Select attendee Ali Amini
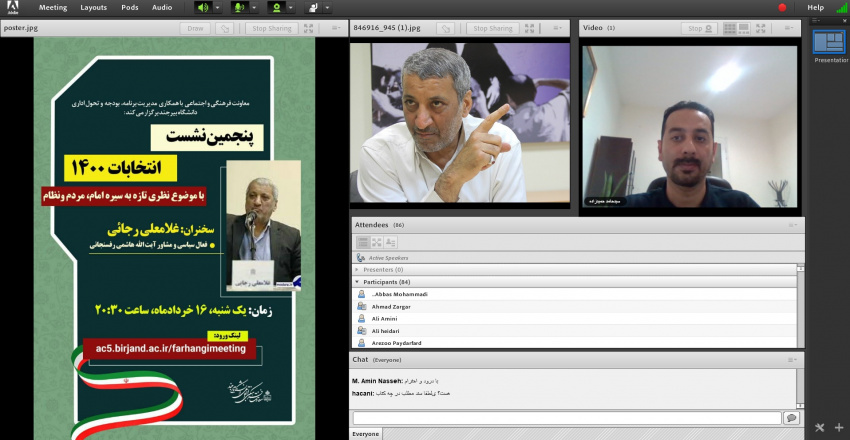The image size is (850, 440). (x=575, y=319)
